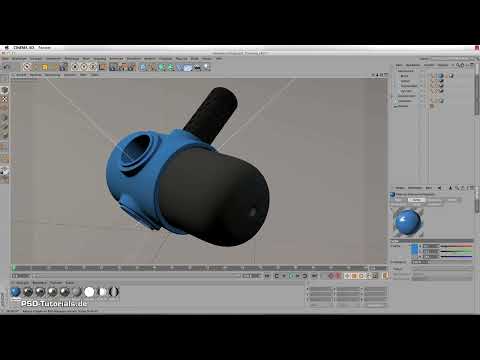480x360 pixels.
Task: Click the tag right of the blue material tag
Action: click(x=451, y=76)
